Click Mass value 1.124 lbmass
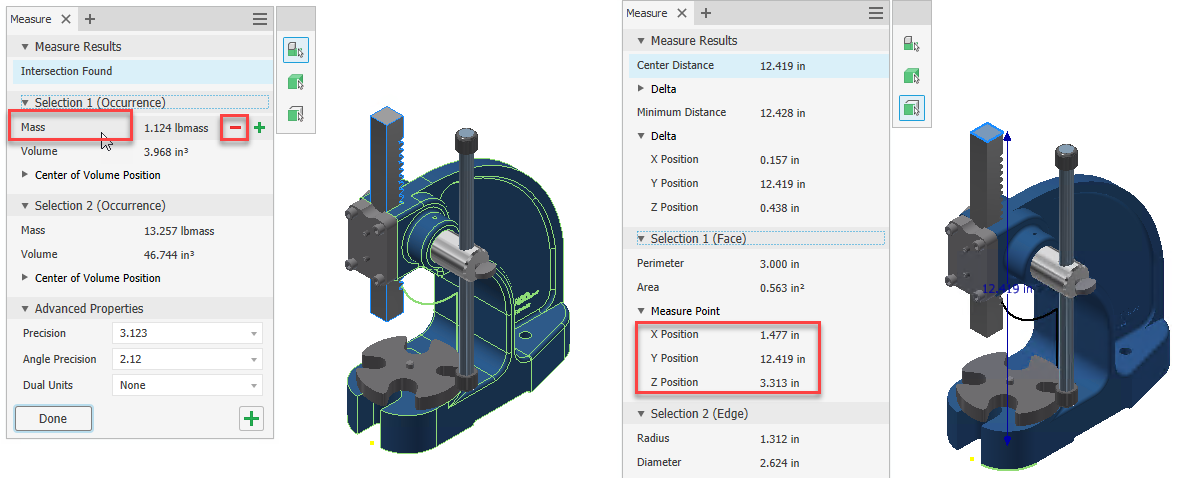This screenshot has height=478, width=1195. pos(176,128)
